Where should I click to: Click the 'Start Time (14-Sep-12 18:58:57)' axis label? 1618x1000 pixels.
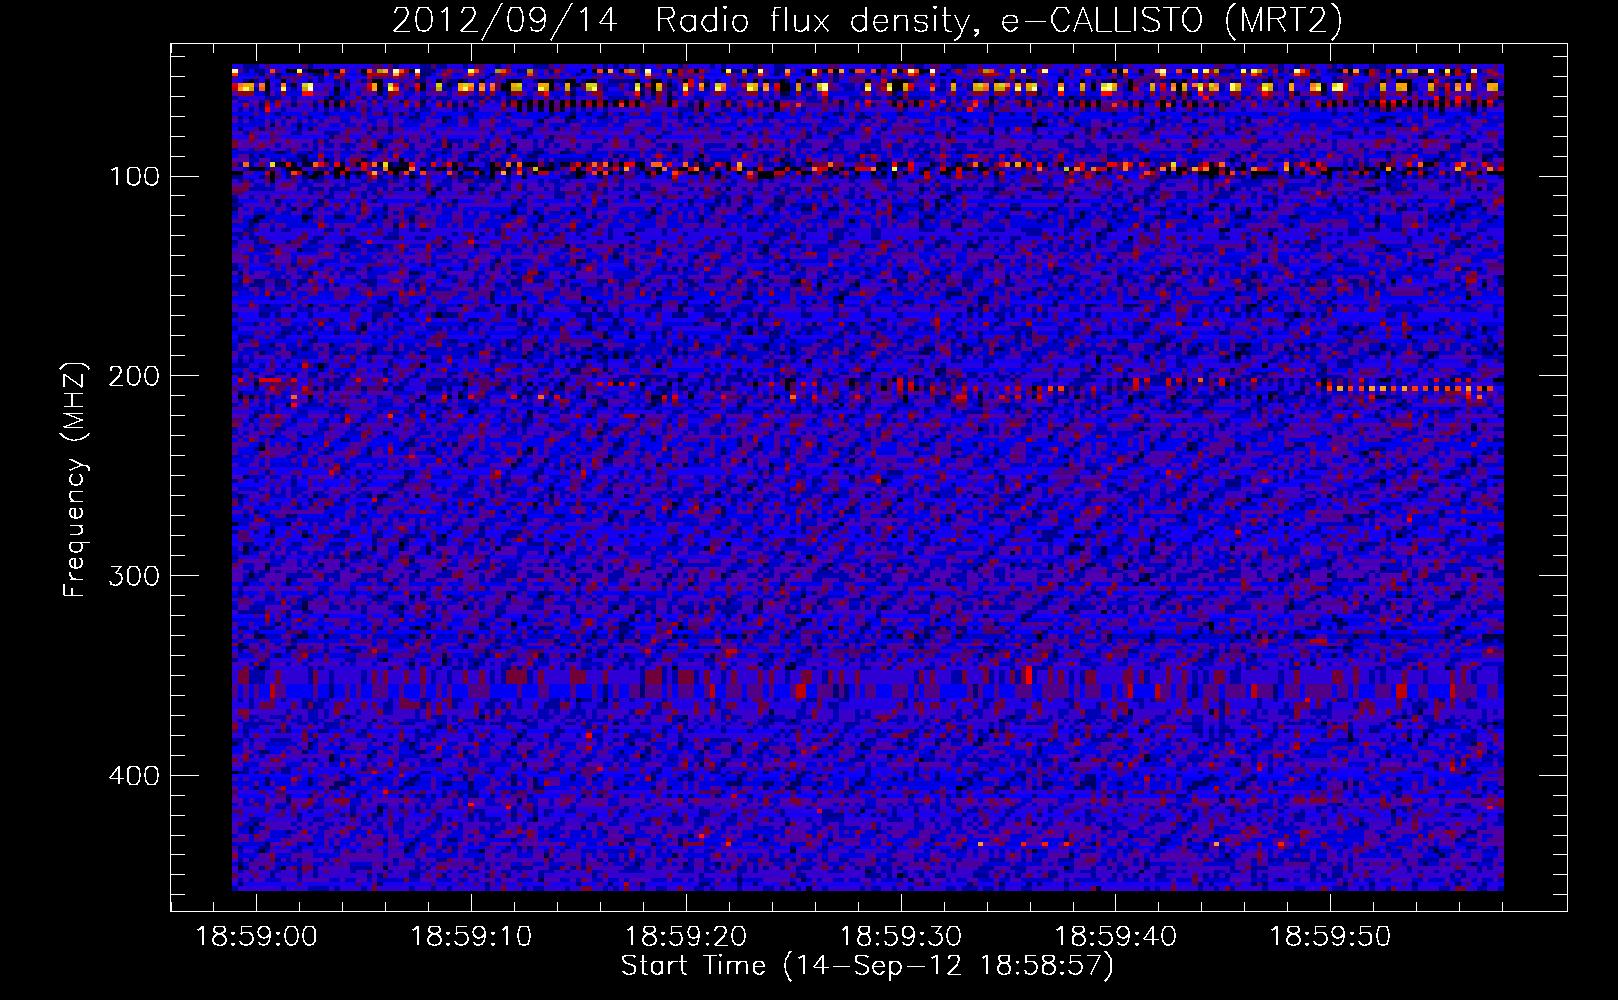pos(867,966)
